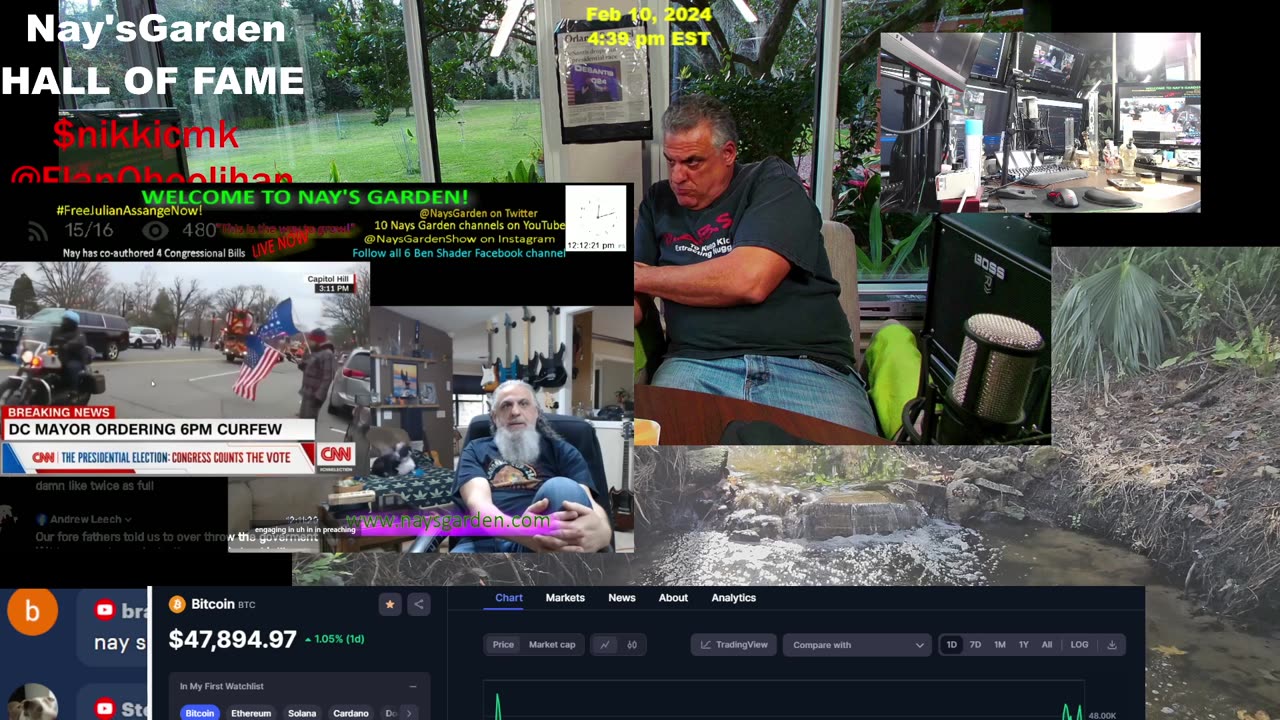Image resolution: width=1280 pixels, height=720 pixels.
Task: Select the Market cap chart toggle
Action: pyautogui.click(x=552, y=645)
